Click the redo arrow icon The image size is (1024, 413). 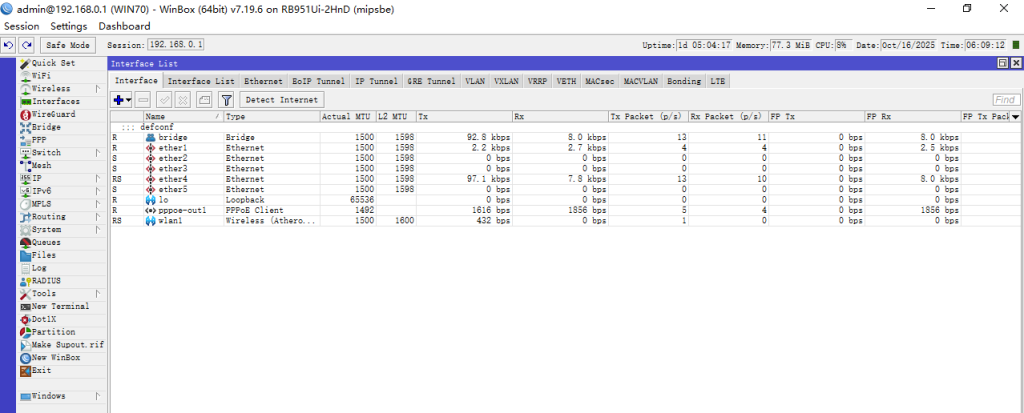pos(27,45)
